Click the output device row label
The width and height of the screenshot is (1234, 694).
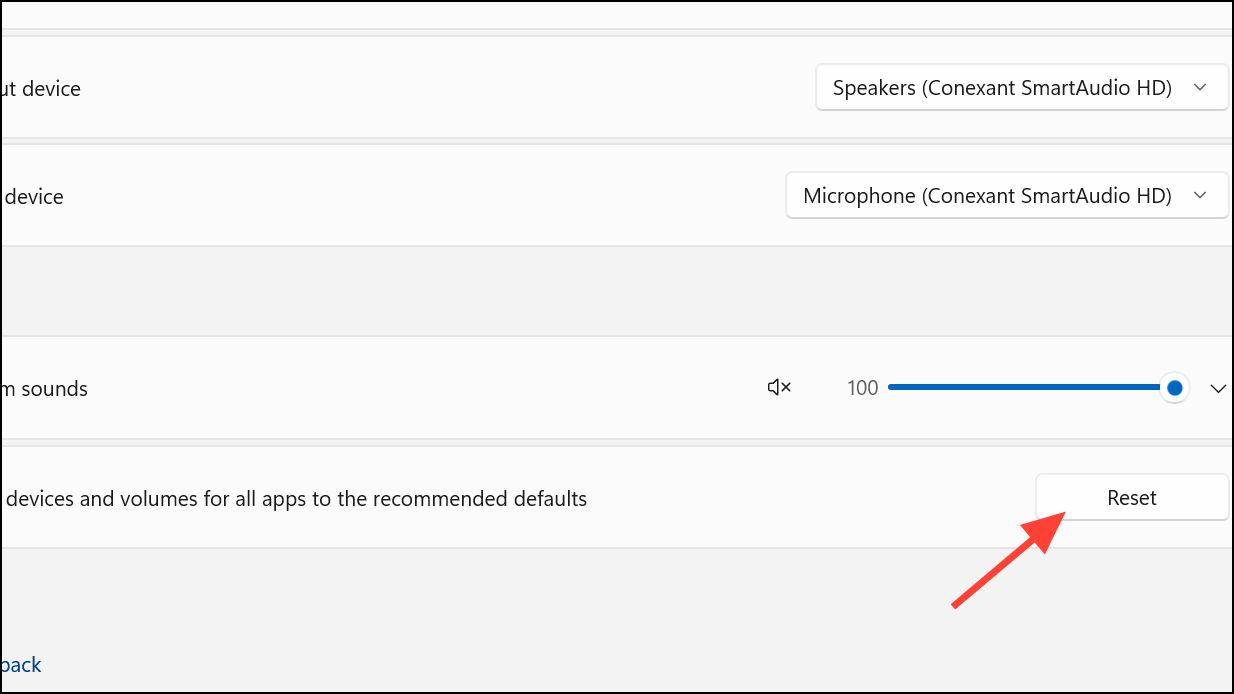coord(41,89)
